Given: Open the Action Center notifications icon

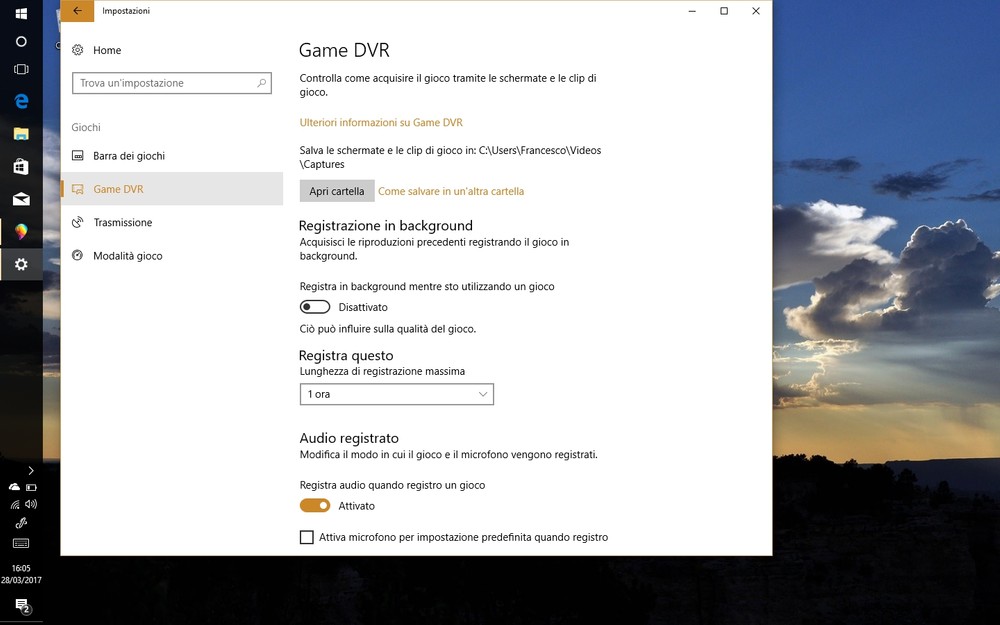Looking at the screenshot, I should pyautogui.click(x=22, y=605).
